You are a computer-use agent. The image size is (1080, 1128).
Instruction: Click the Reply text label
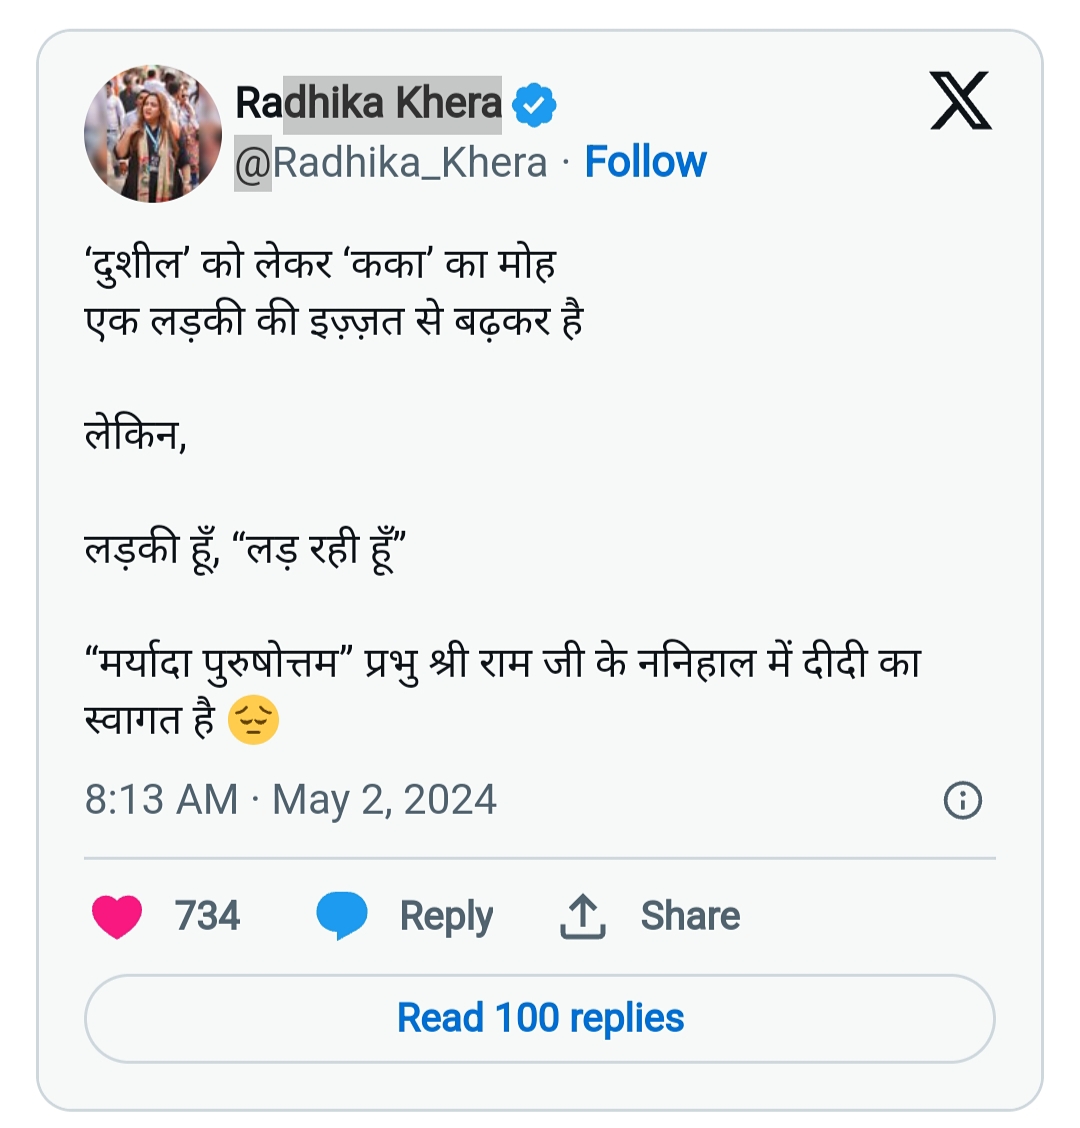pos(446,916)
